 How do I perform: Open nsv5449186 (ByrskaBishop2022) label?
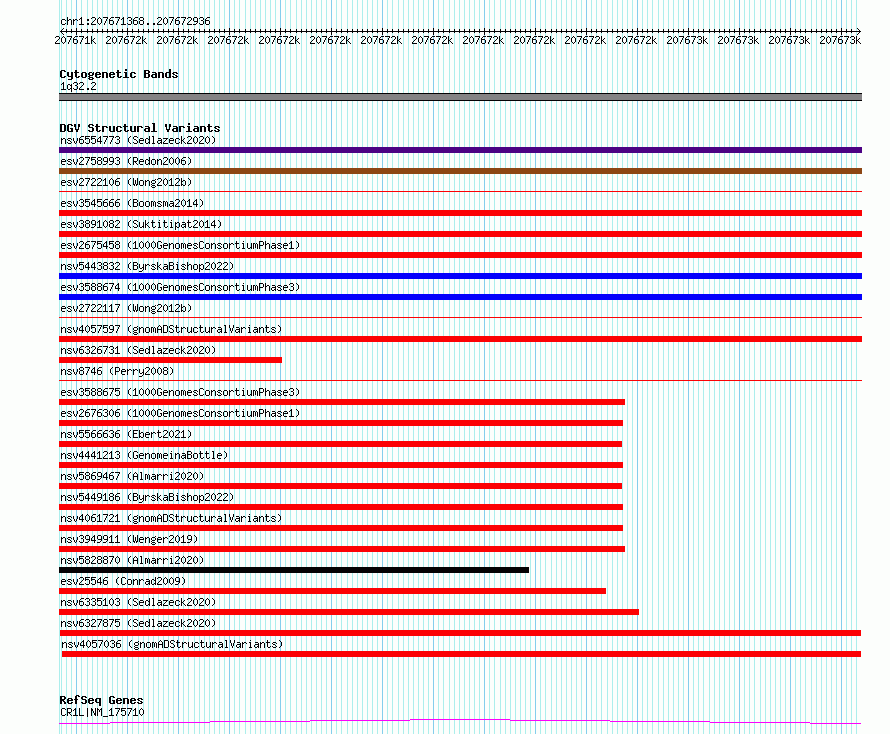pyautogui.click(x=147, y=497)
